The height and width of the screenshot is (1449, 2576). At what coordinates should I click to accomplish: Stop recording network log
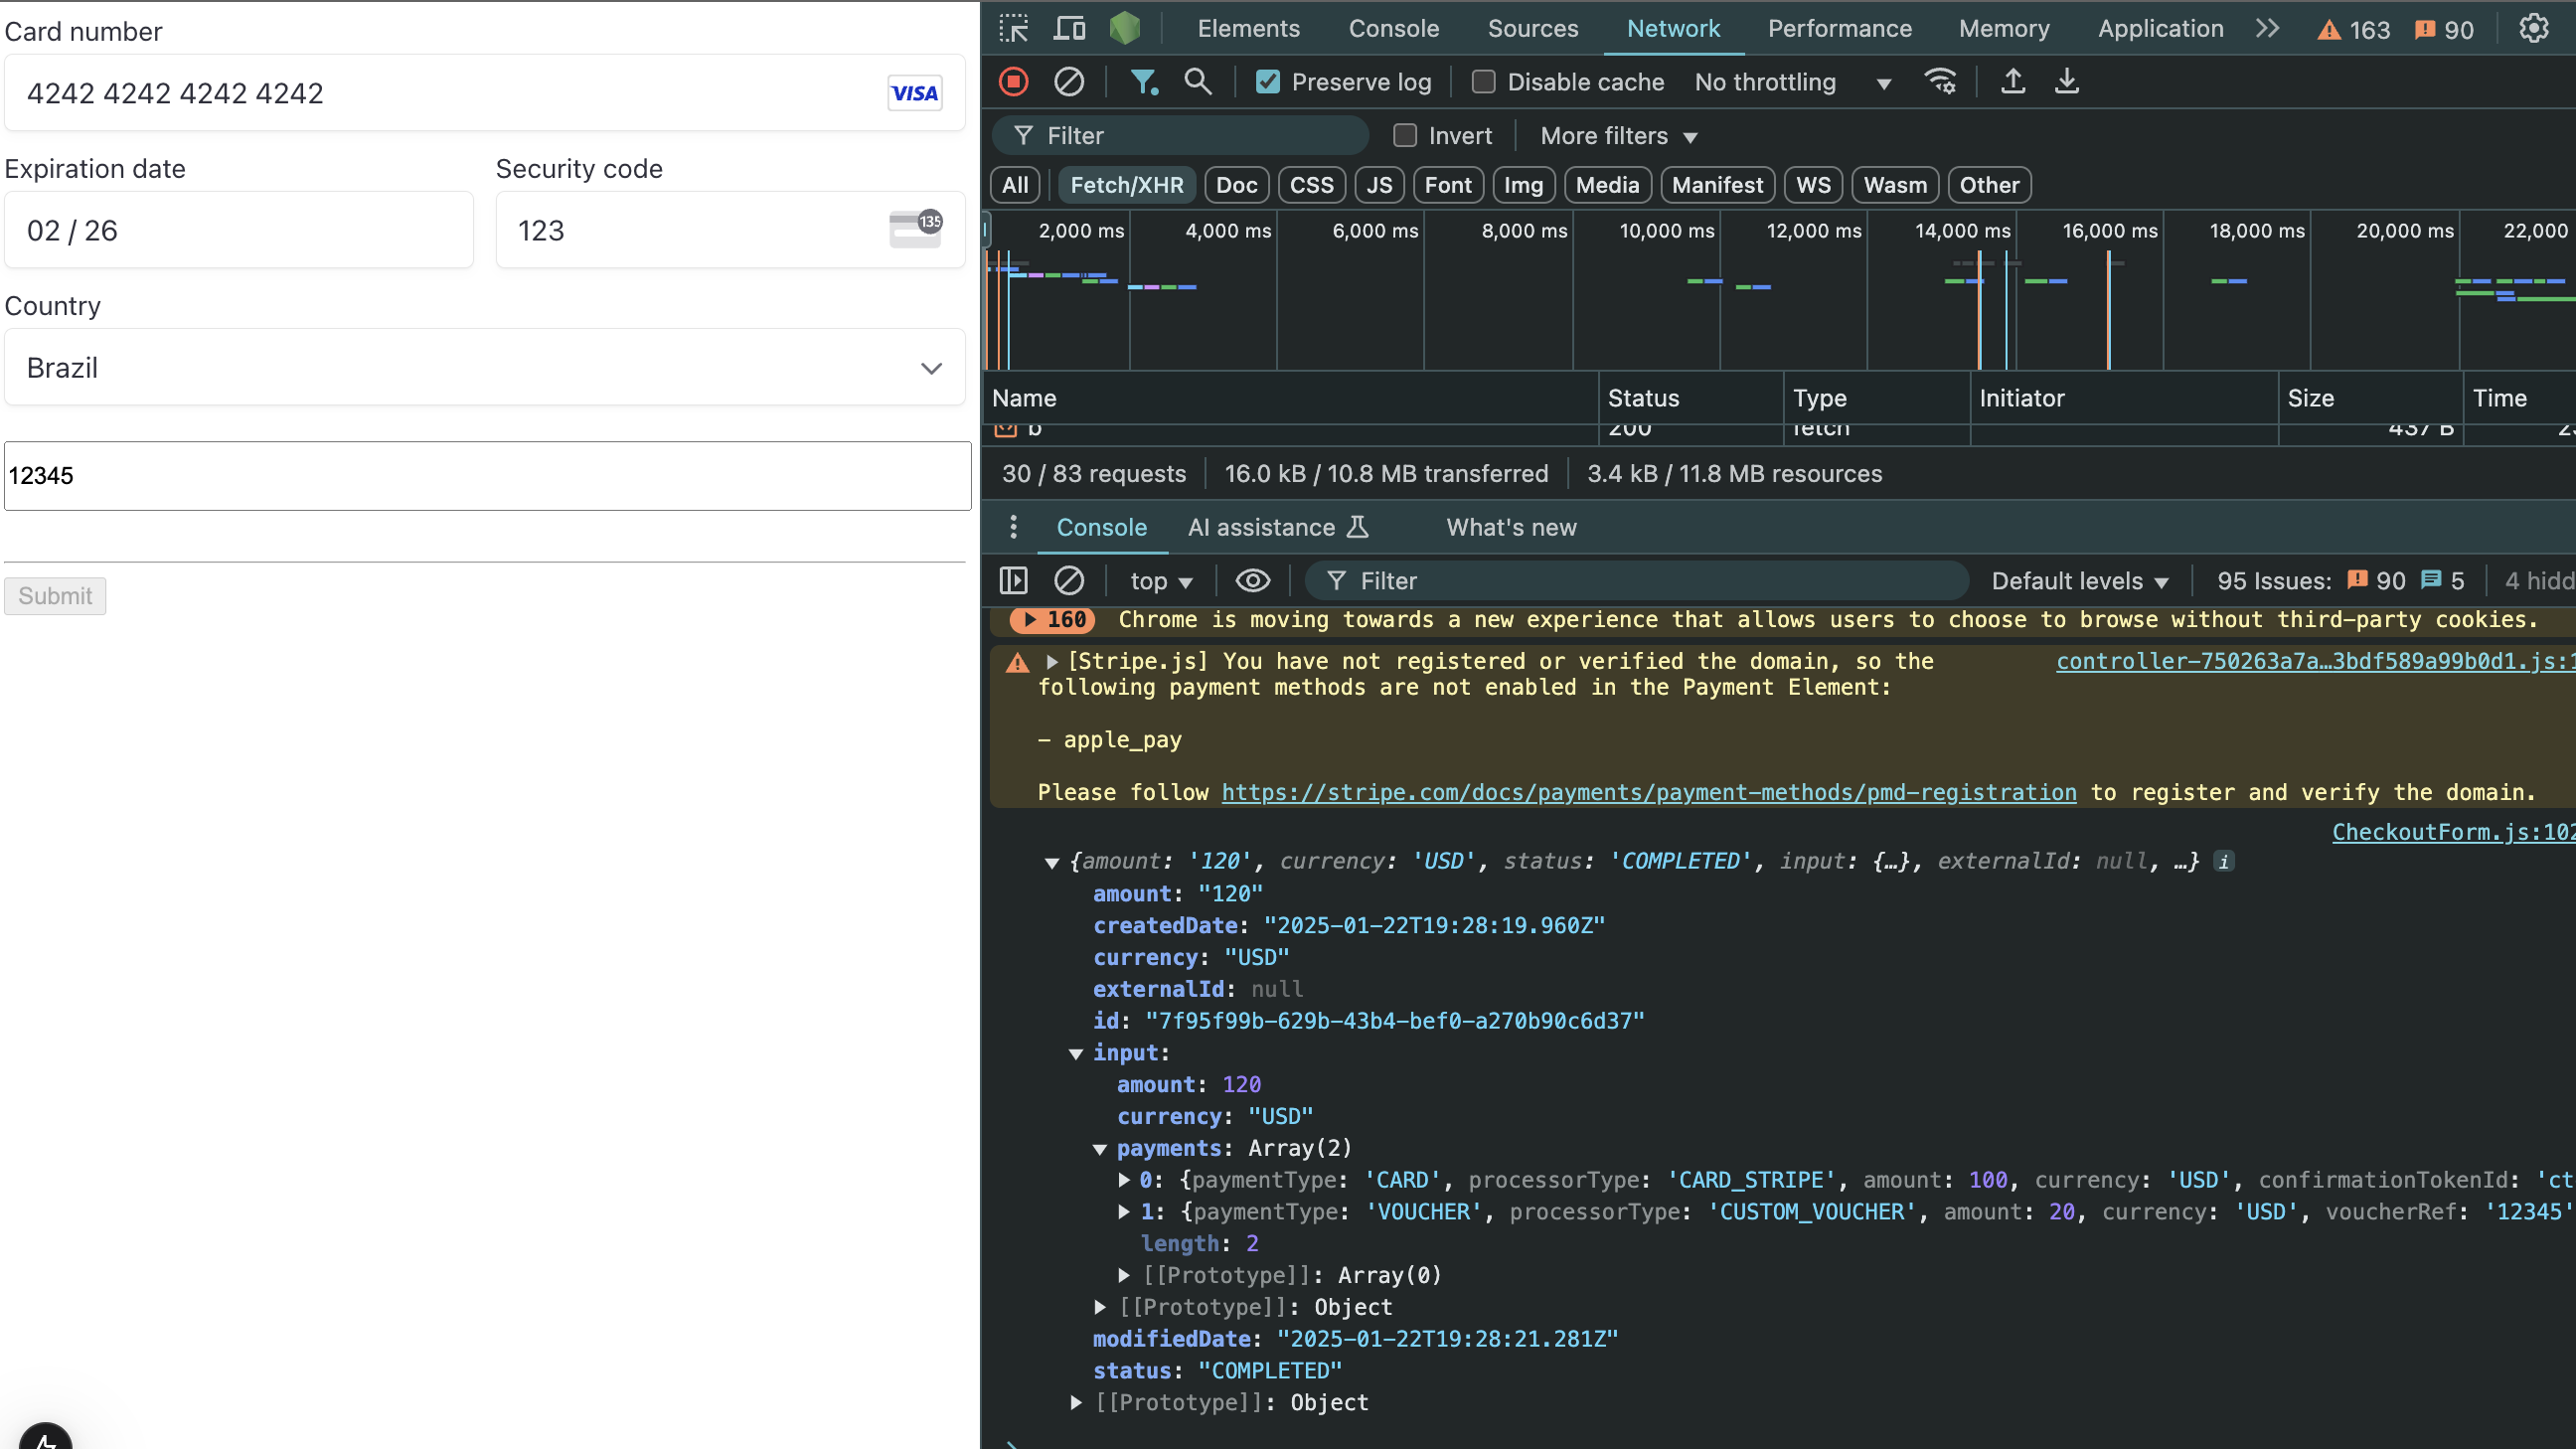click(x=1013, y=82)
